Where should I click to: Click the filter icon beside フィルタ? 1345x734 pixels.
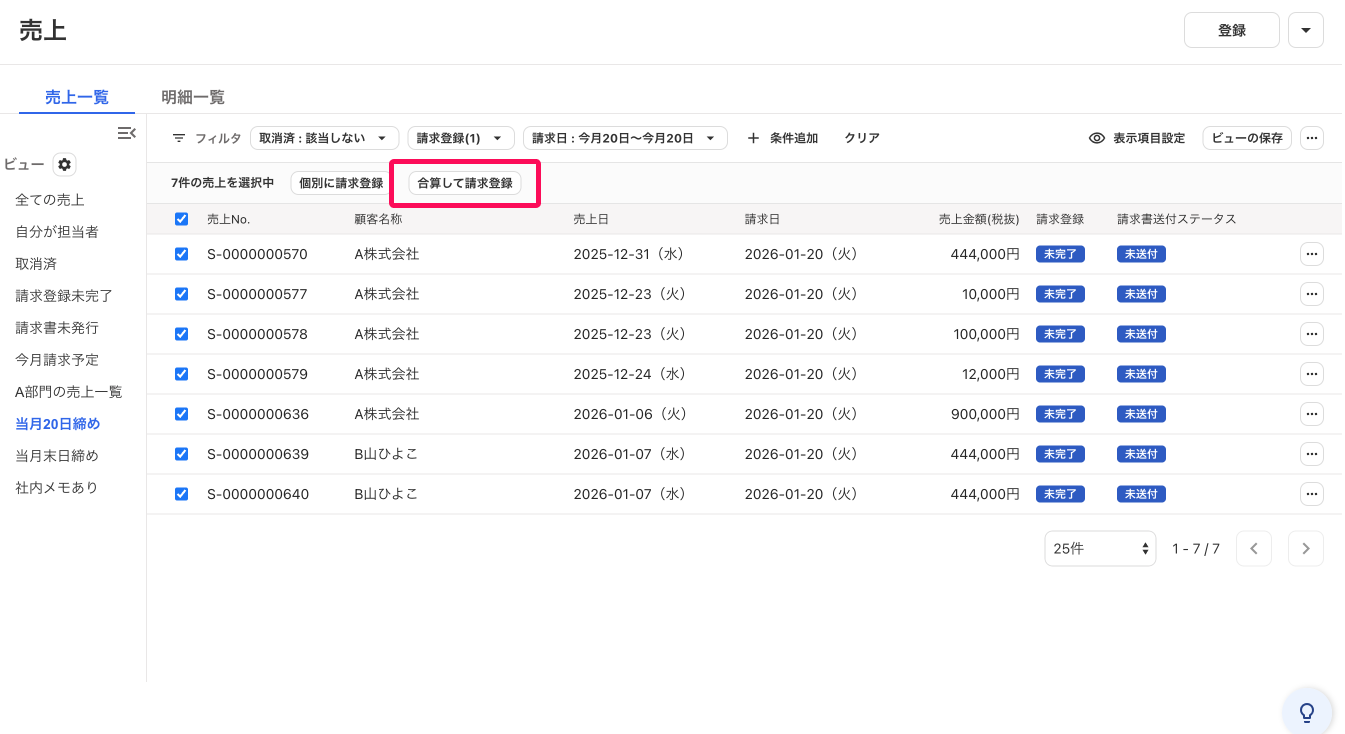click(179, 138)
